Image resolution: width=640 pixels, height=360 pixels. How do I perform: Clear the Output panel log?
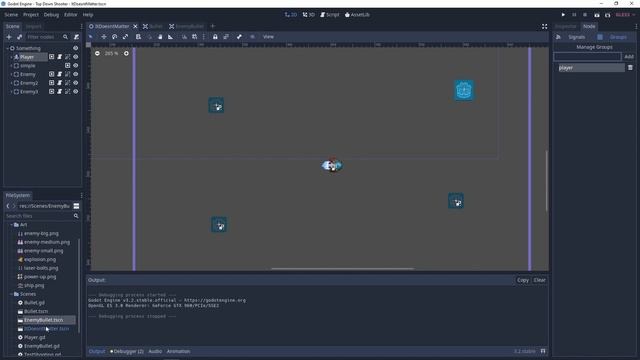coord(539,280)
